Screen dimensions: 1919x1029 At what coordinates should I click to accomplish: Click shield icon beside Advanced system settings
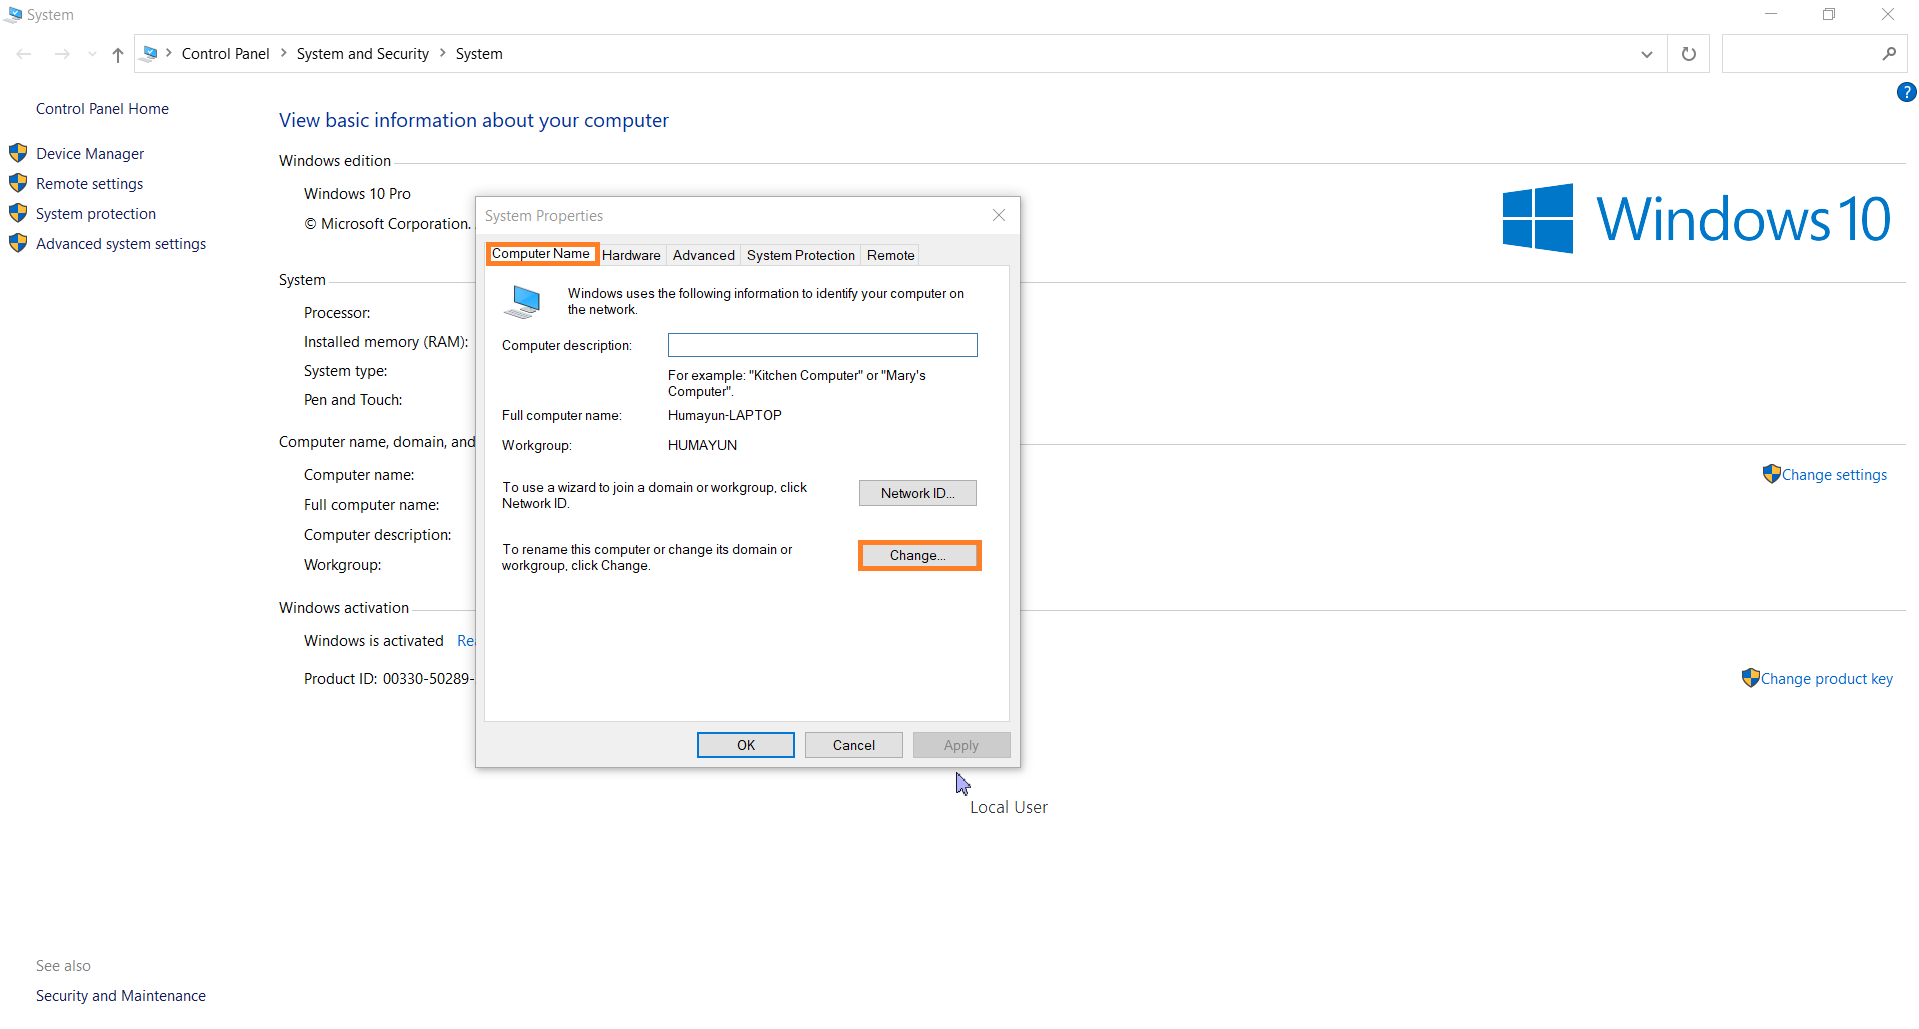tap(18, 243)
